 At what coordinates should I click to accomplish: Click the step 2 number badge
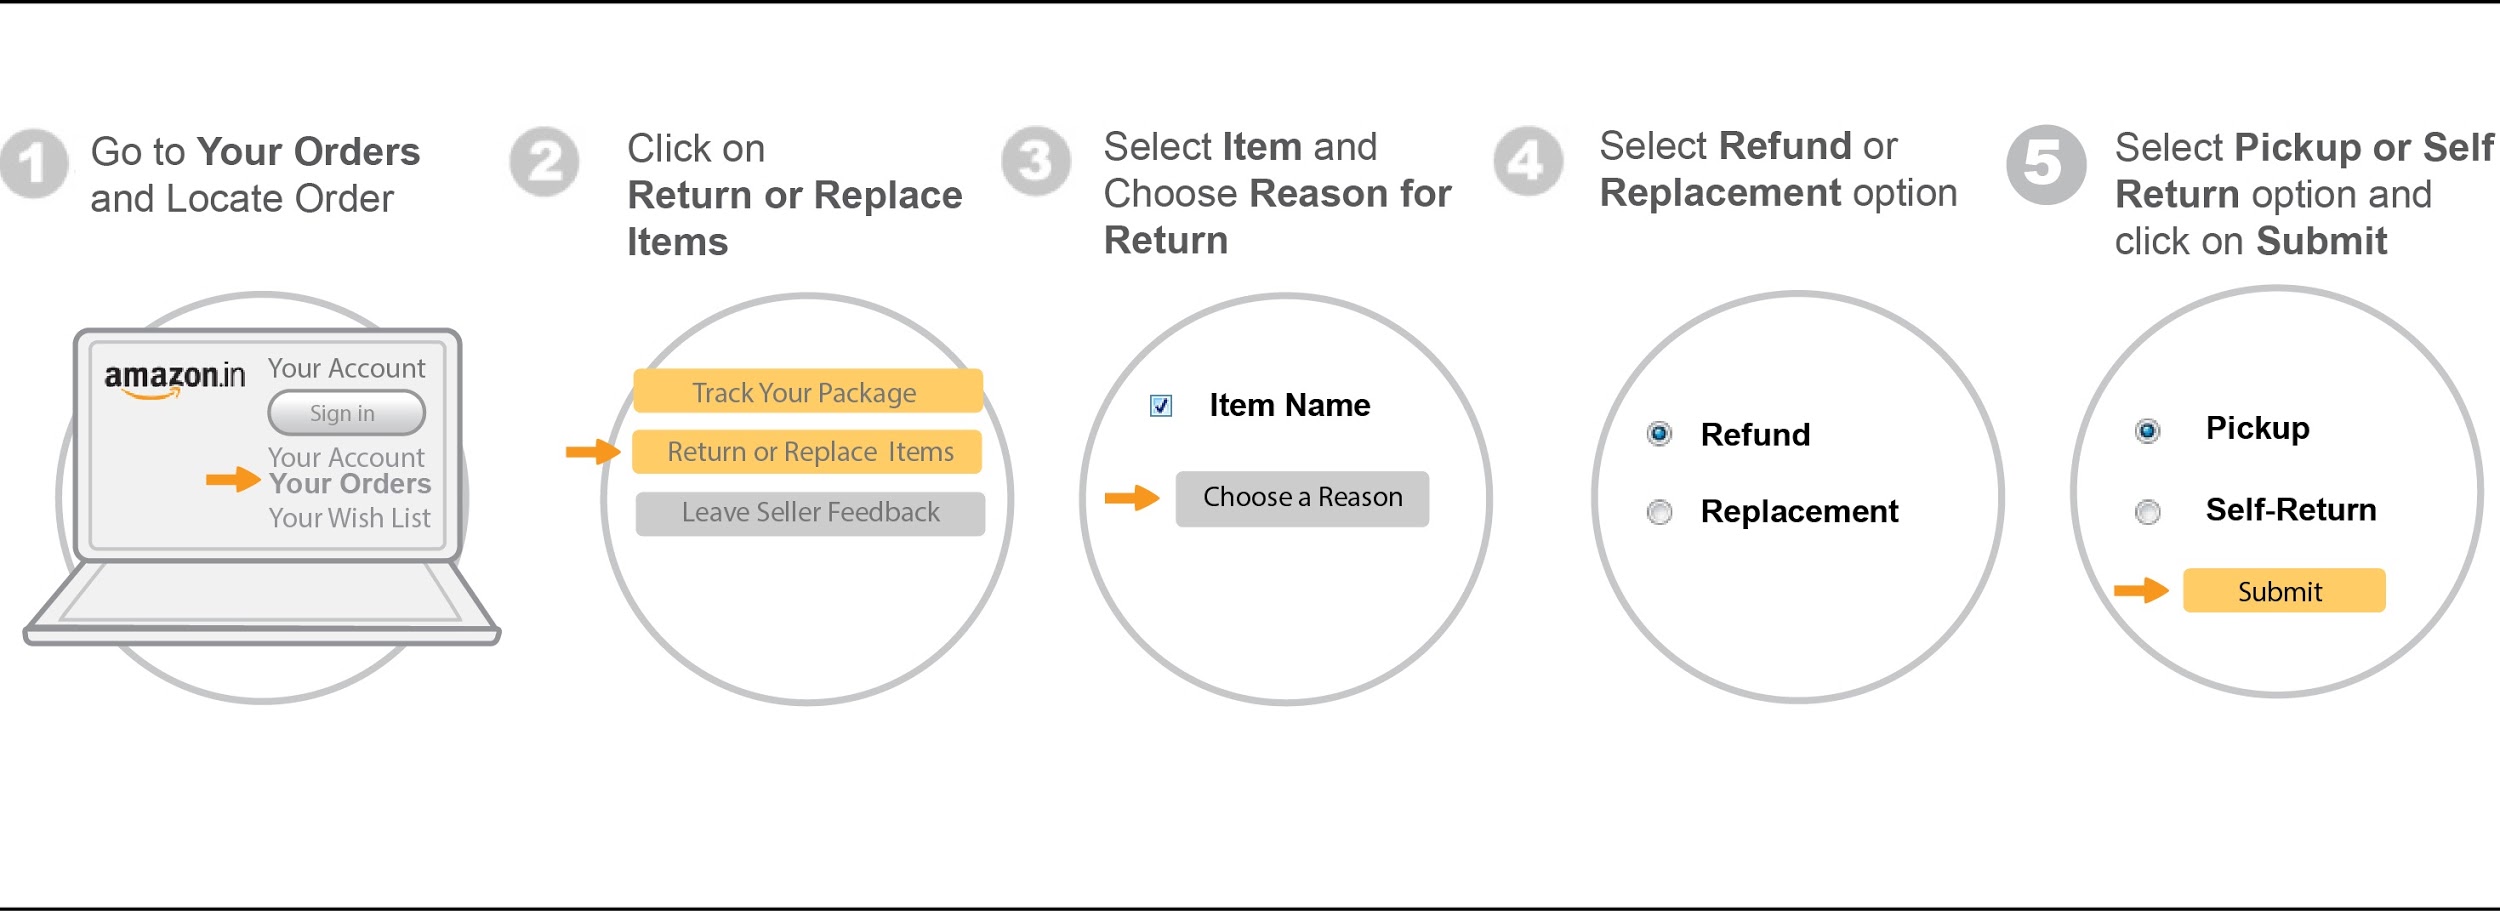tap(545, 161)
